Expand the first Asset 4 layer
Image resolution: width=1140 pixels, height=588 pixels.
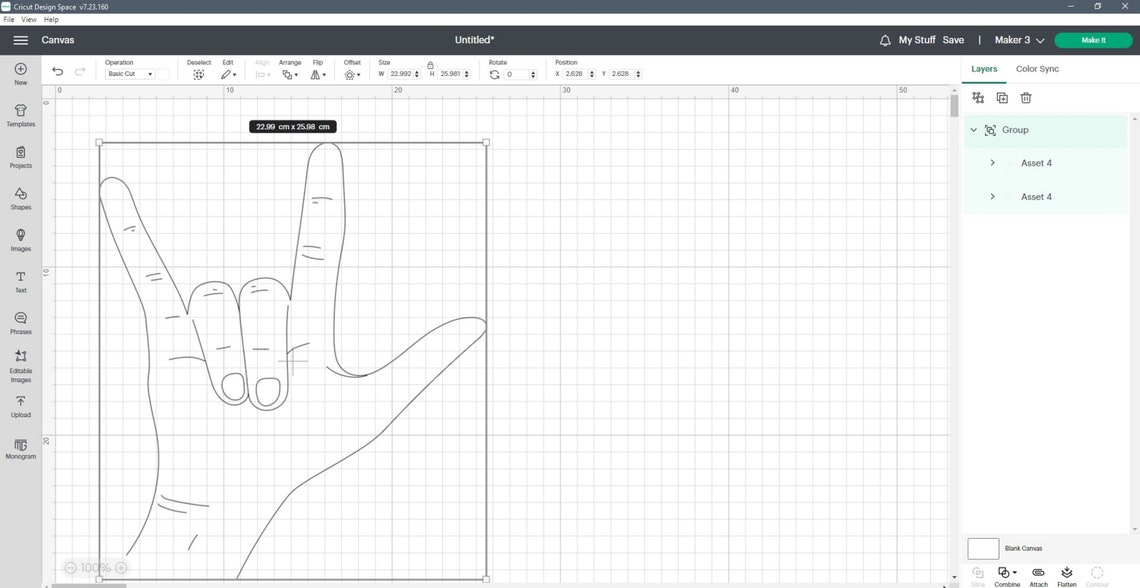click(x=992, y=162)
